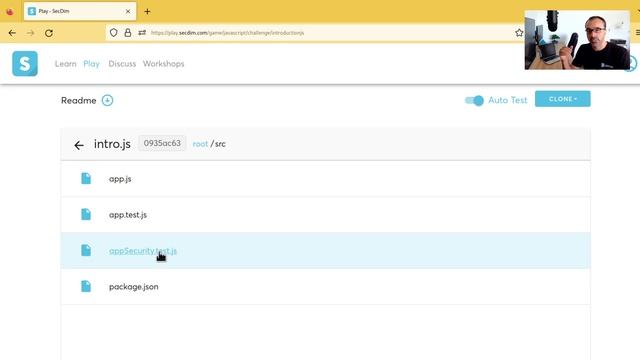Click the permissions icon in the address bar
The width and height of the screenshot is (640, 360).
(142, 33)
